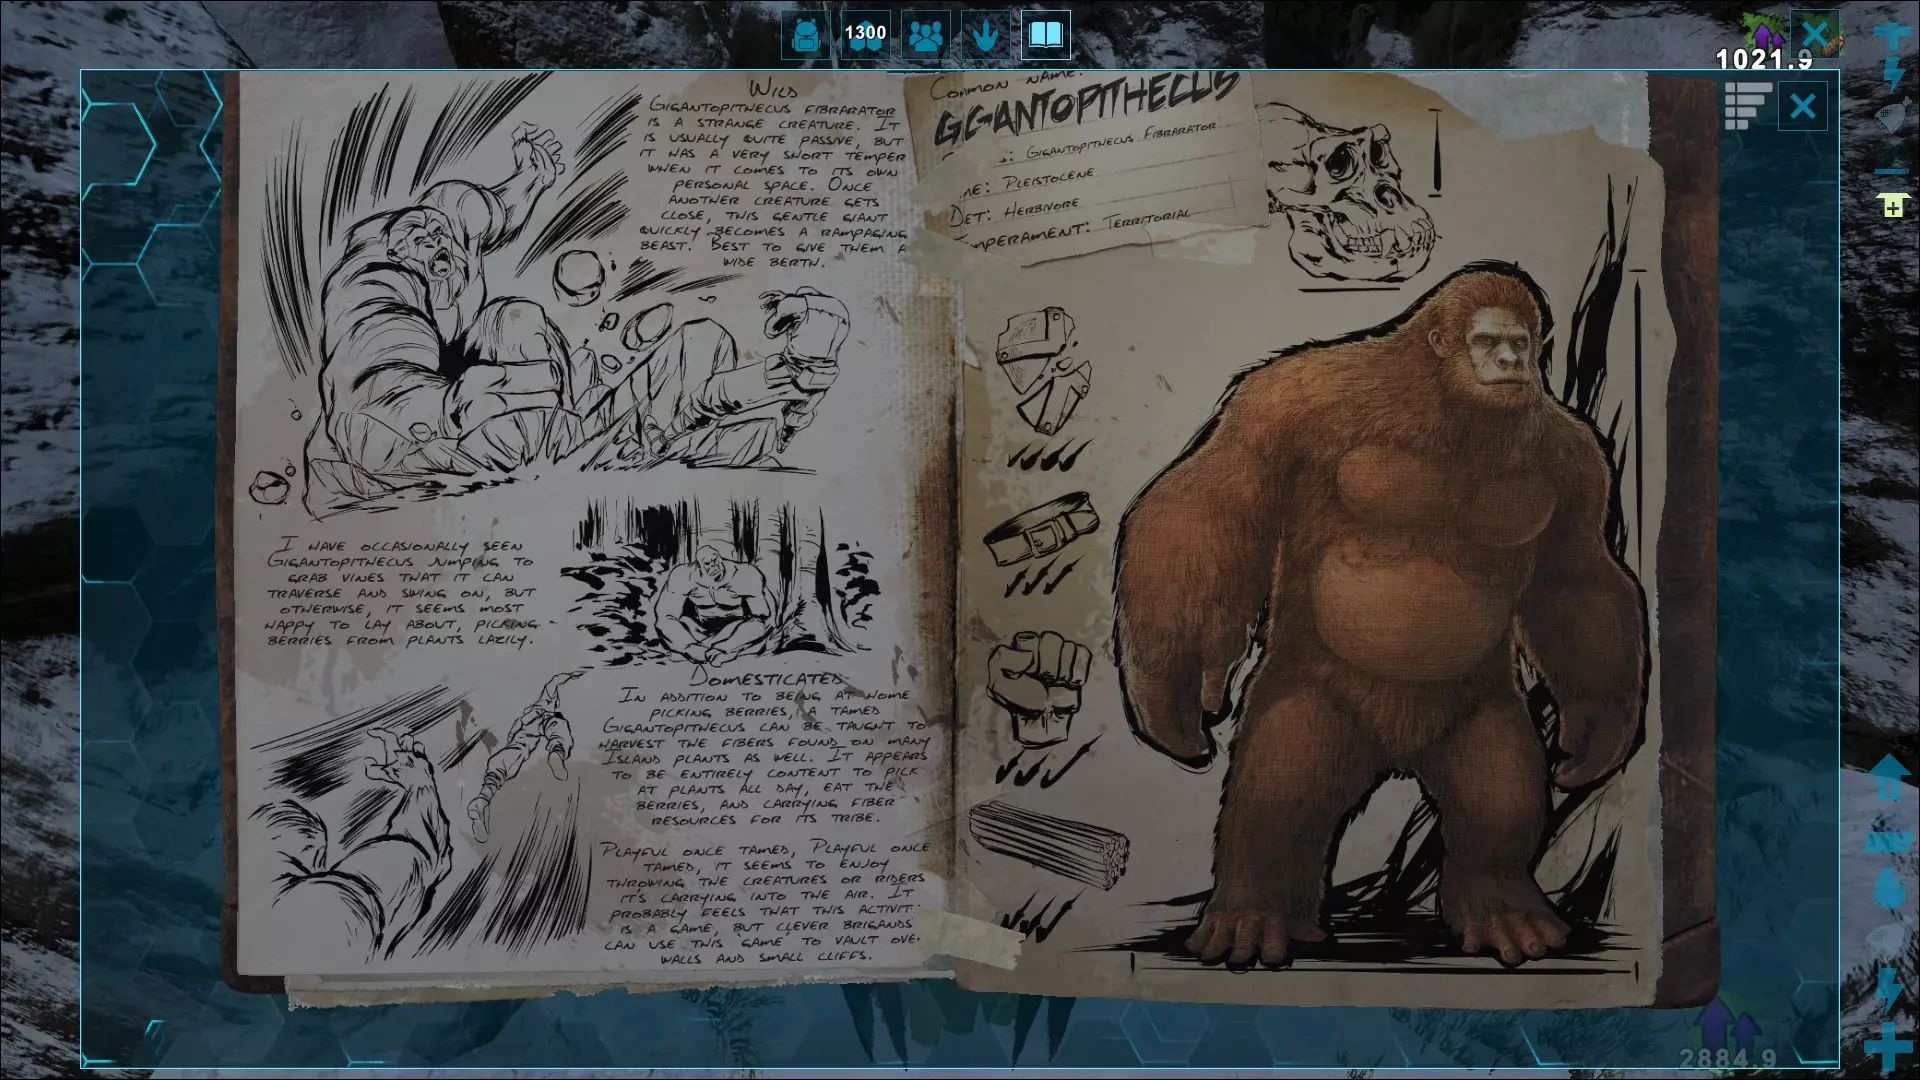This screenshot has height=1080, width=1920.
Task: Click the top-right stamina lightning bolt icon
Action: [1892, 75]
